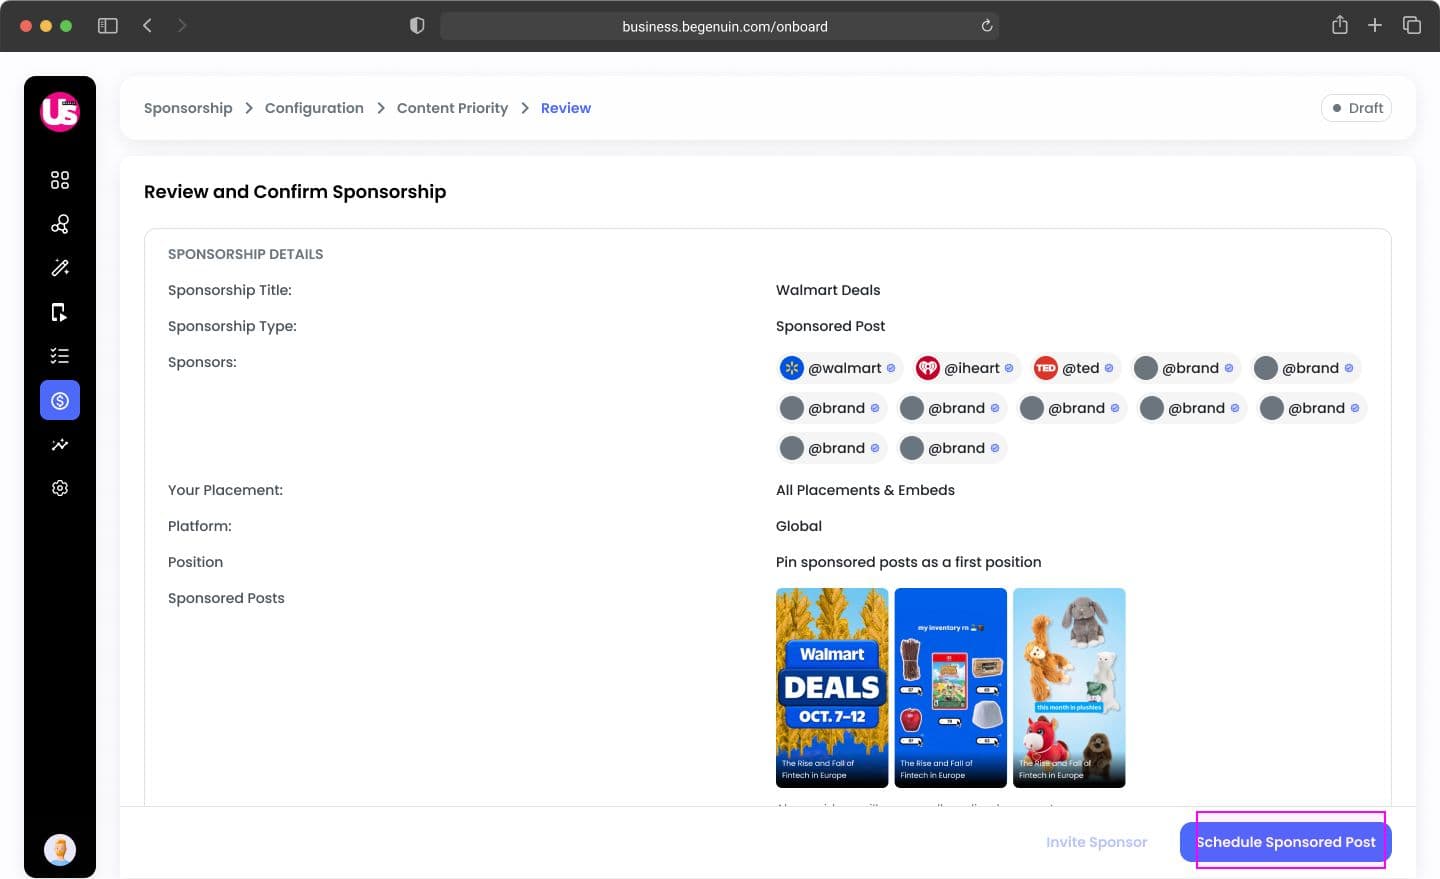Open the my inventory post thumbnail
Screen dimensions: 1440x879
(951, 688)
